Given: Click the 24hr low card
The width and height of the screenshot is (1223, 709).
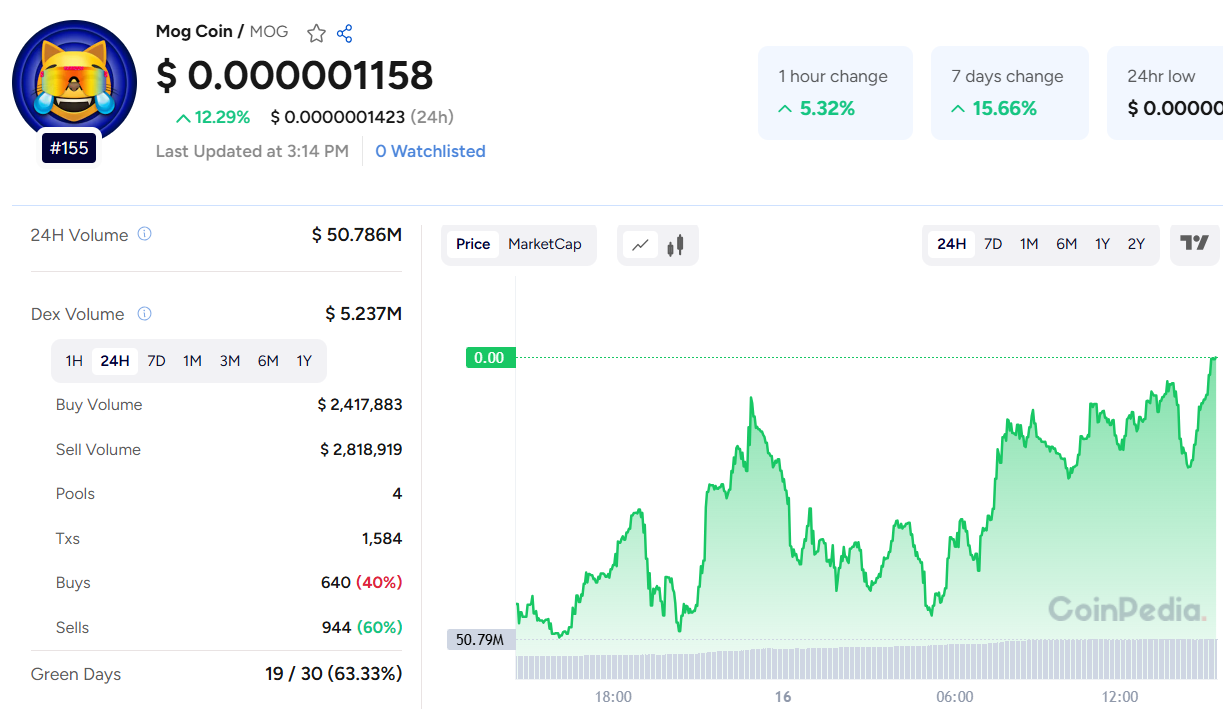Looking at the screenshot, I should click(x=1165, y=93).
